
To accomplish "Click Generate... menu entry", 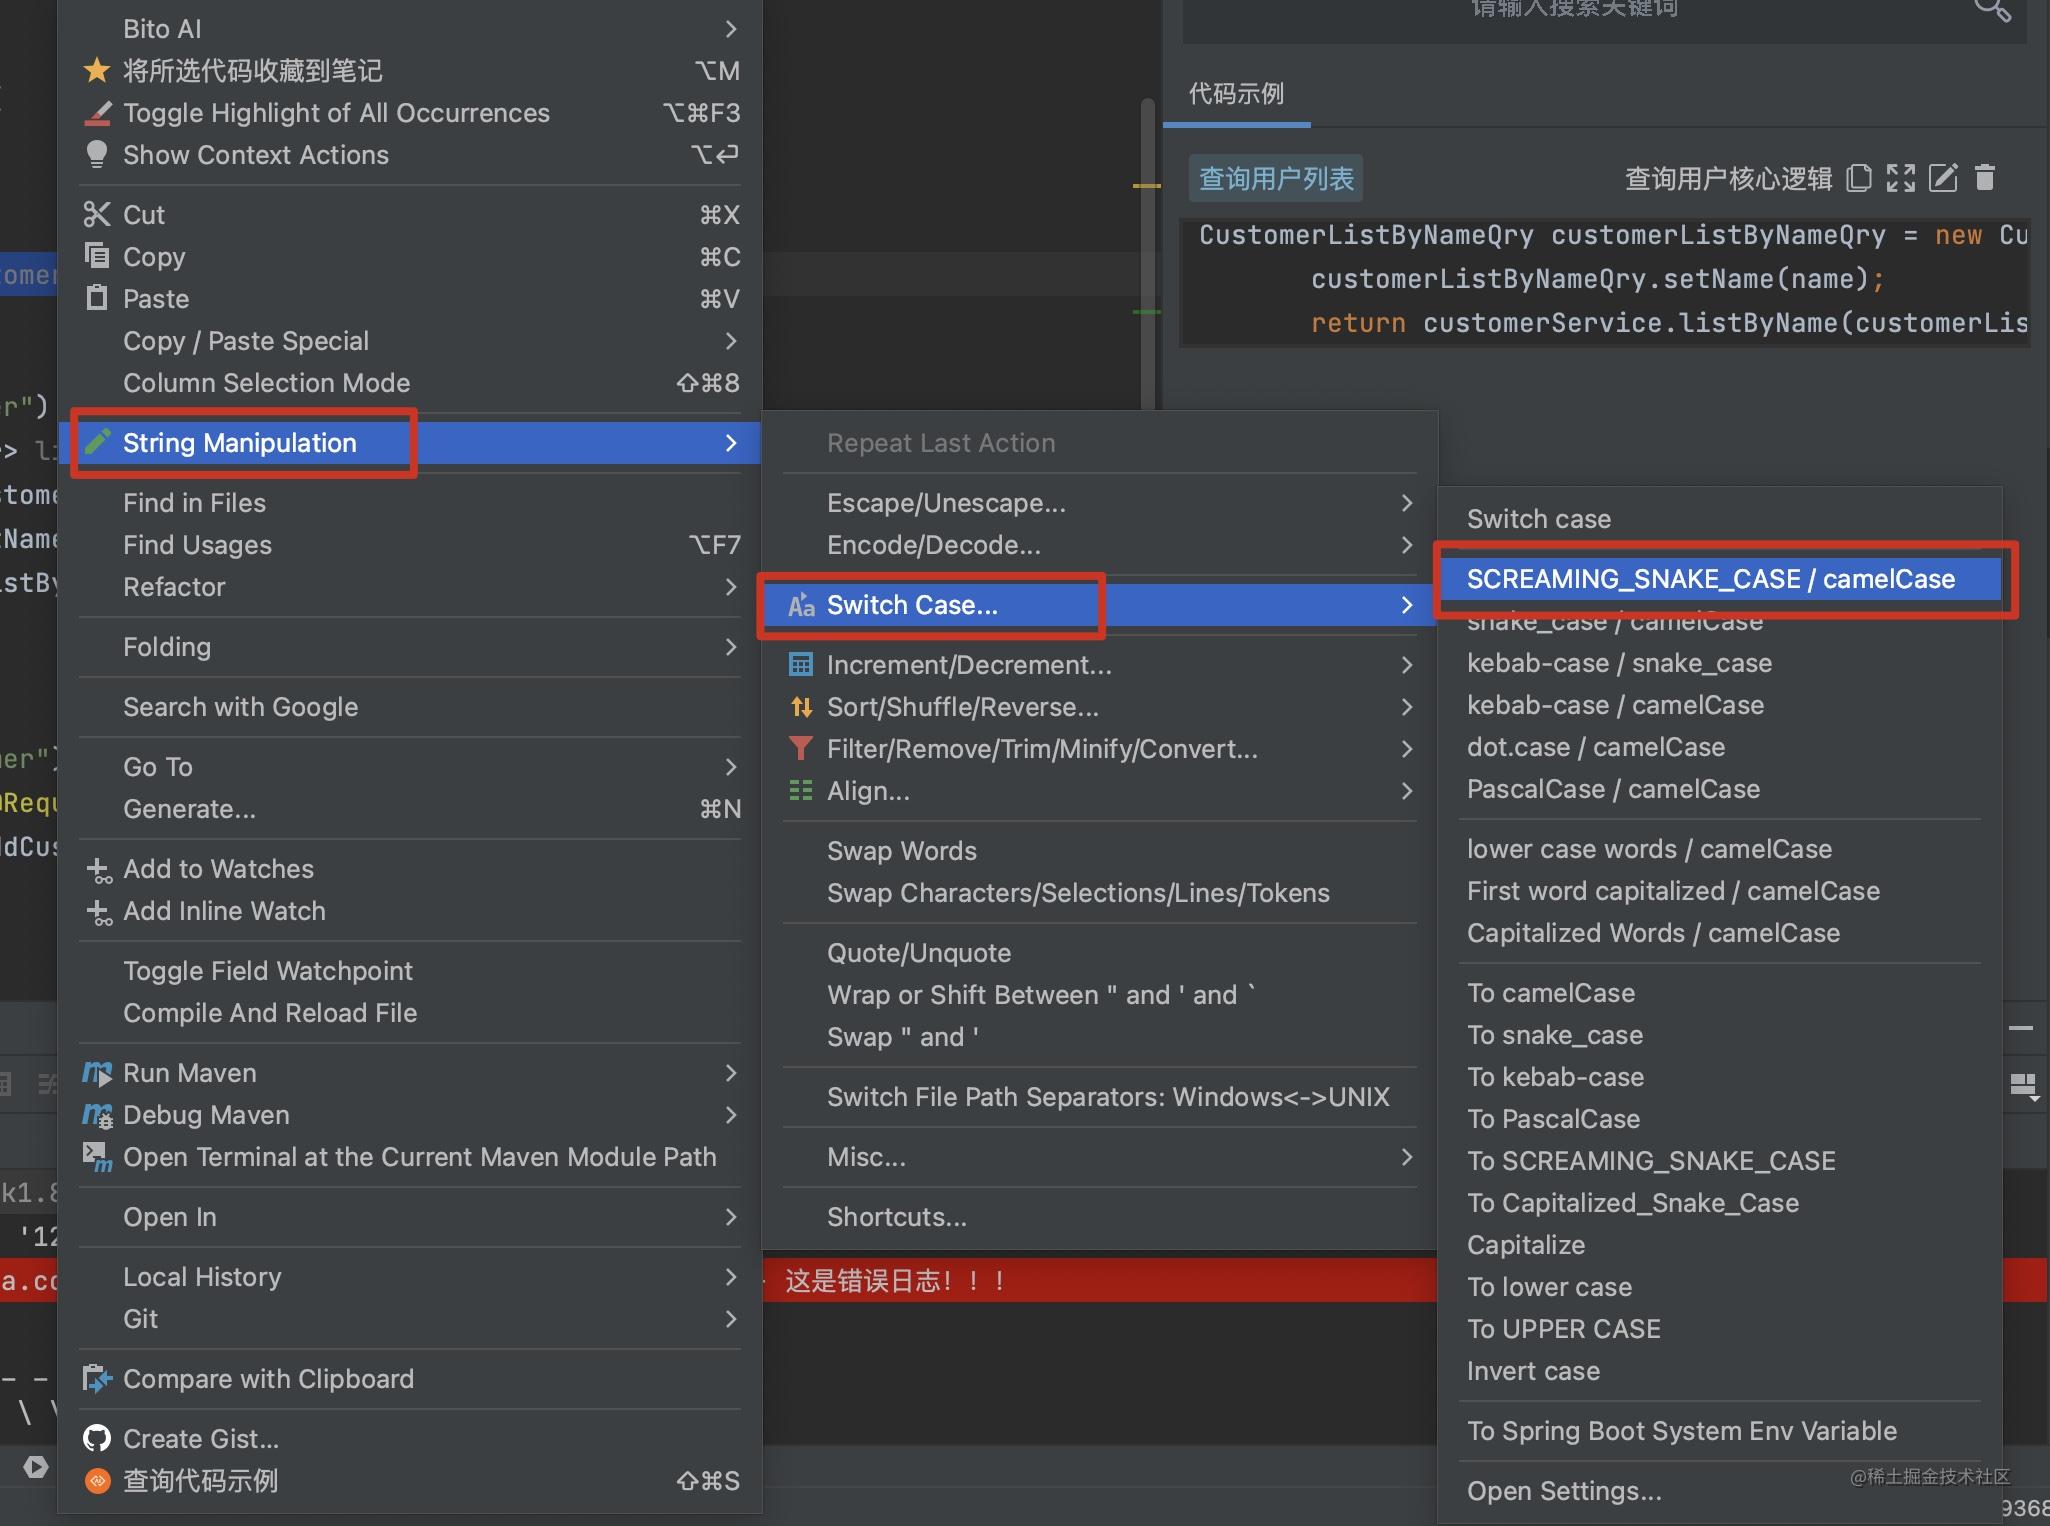I will (x=410, y=809).
